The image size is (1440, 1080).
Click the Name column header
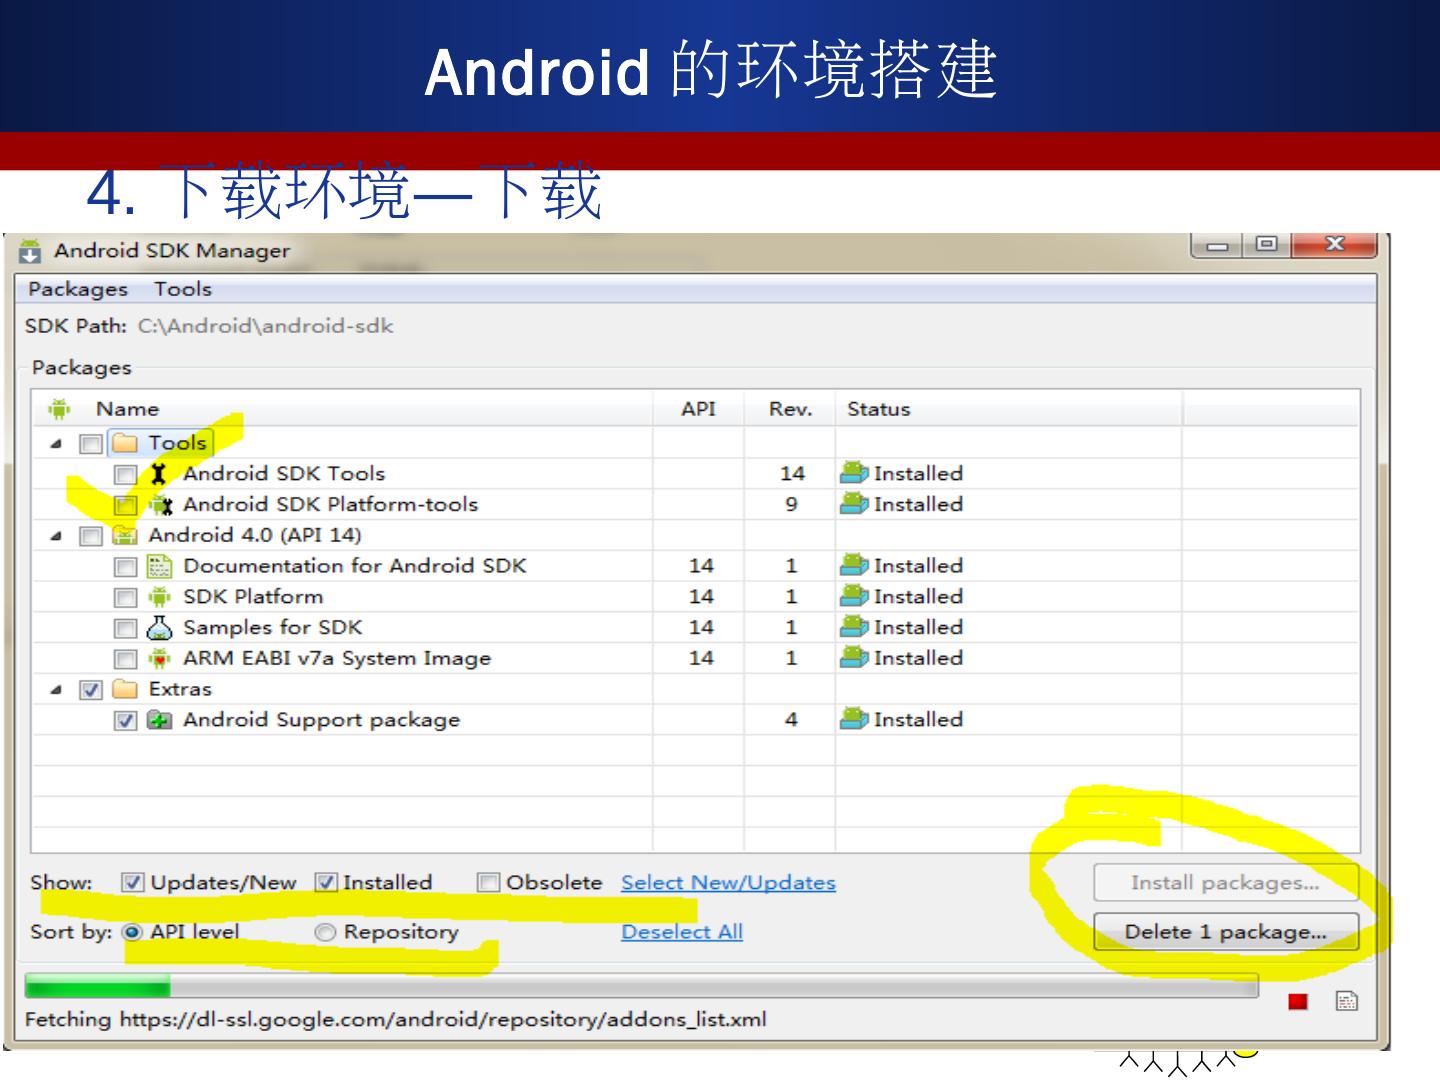[x=343, y=409]
